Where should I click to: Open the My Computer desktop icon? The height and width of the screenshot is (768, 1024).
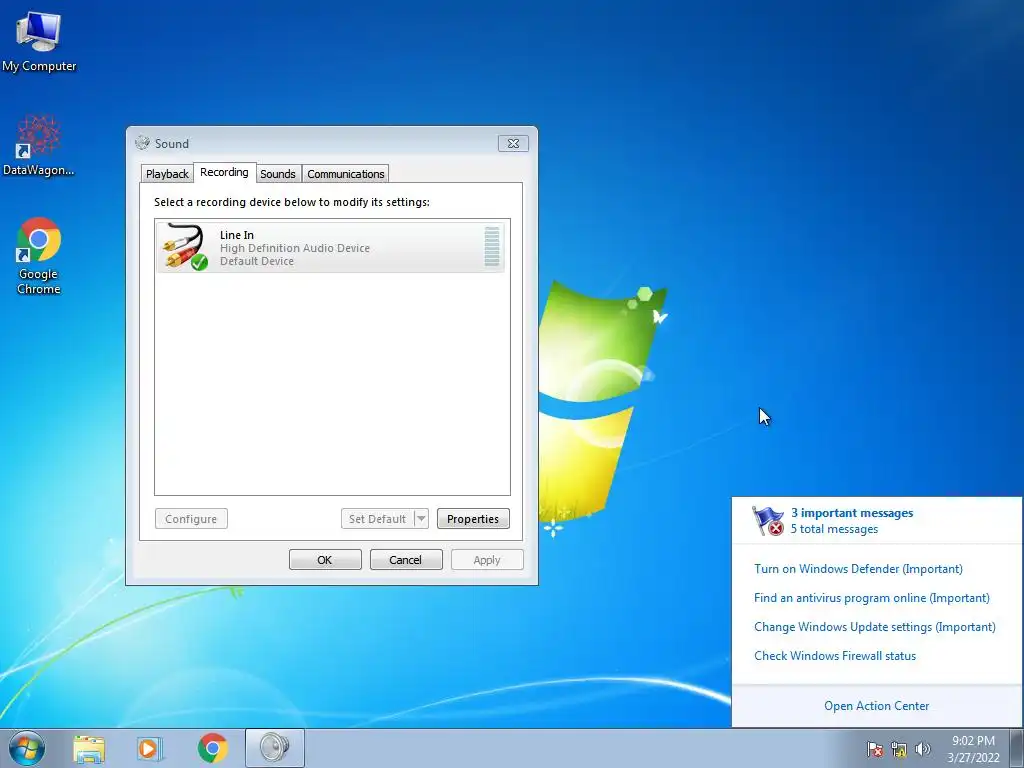39,41
